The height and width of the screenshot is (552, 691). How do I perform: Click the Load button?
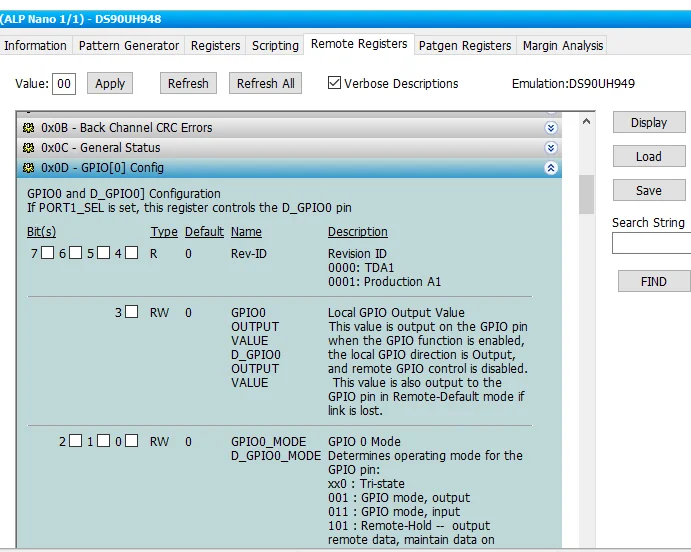(x=649, y=156)
